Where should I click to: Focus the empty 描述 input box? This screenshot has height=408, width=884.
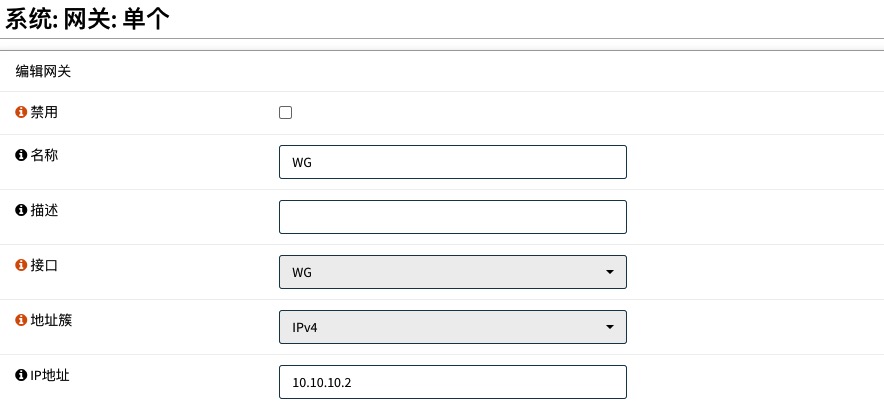452,217
